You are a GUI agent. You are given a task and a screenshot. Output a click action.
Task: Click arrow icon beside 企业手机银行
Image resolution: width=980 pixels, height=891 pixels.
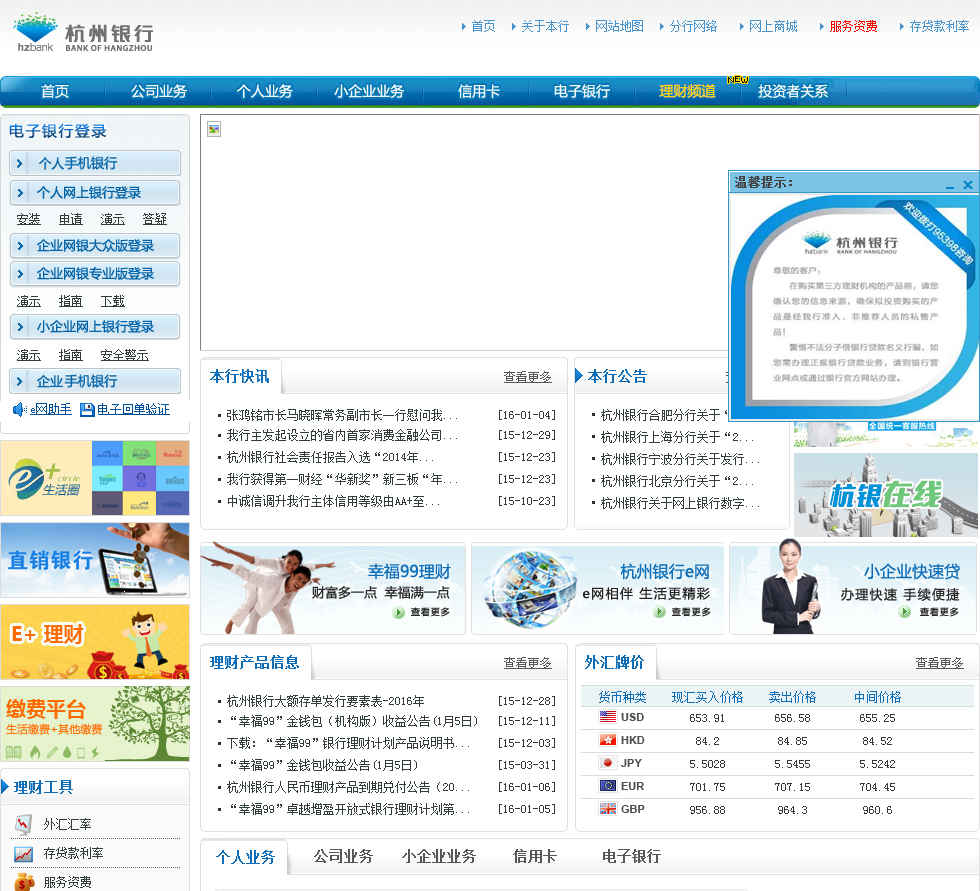[x=19, y=381]
